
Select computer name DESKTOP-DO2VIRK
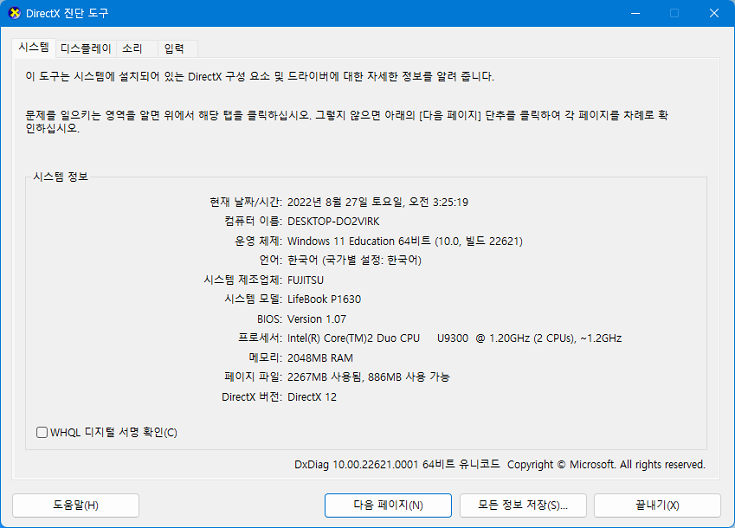333,221
